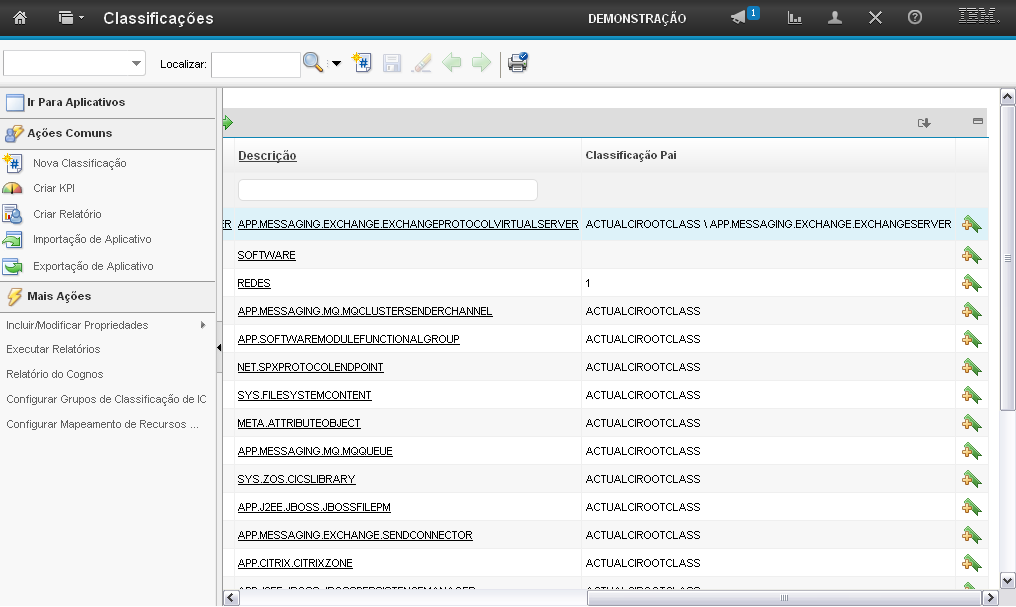
Task: Open the REDES classification link
Action: (x=254, y=283)
